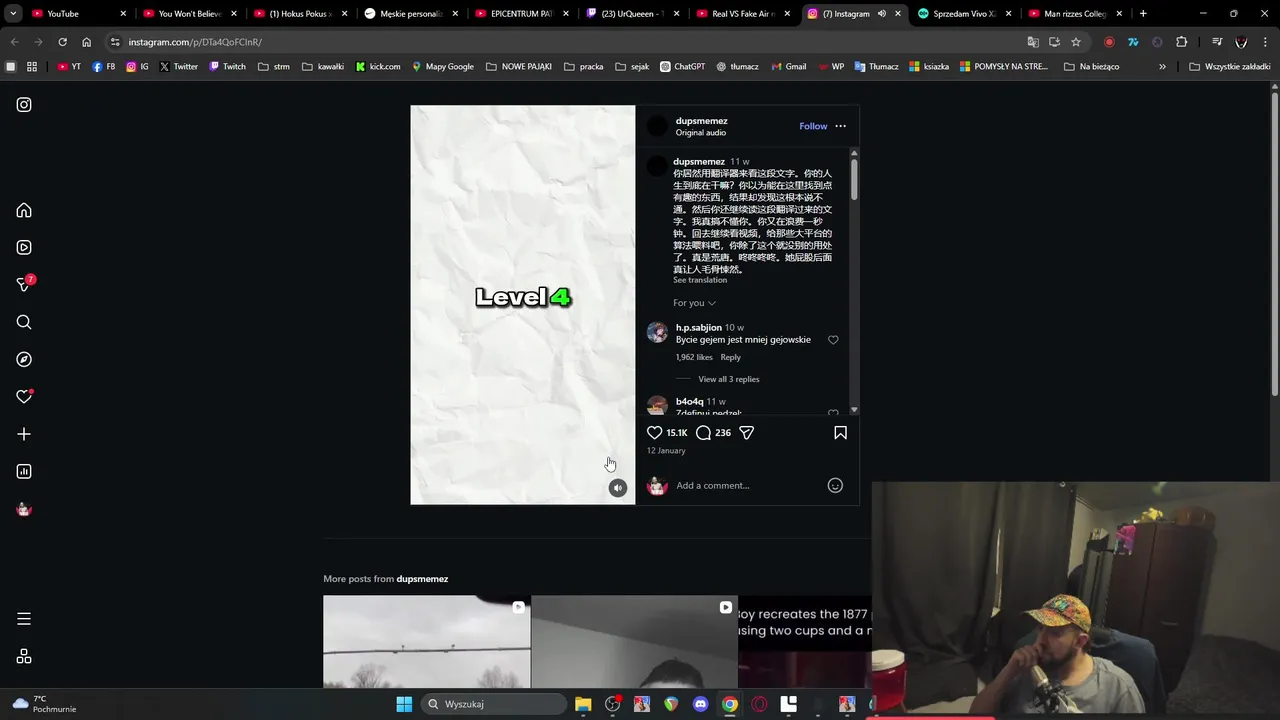Open Na bieżąco bookmarks folder
Screen dimensions: 1280x720
pyautogui.click(x=1091, y=67)
